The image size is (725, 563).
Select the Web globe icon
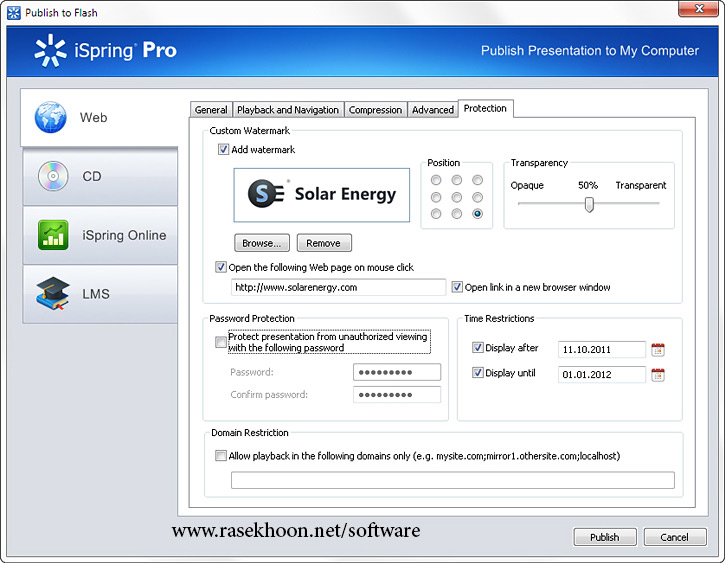pyautogui.click(x=51, y=117)
